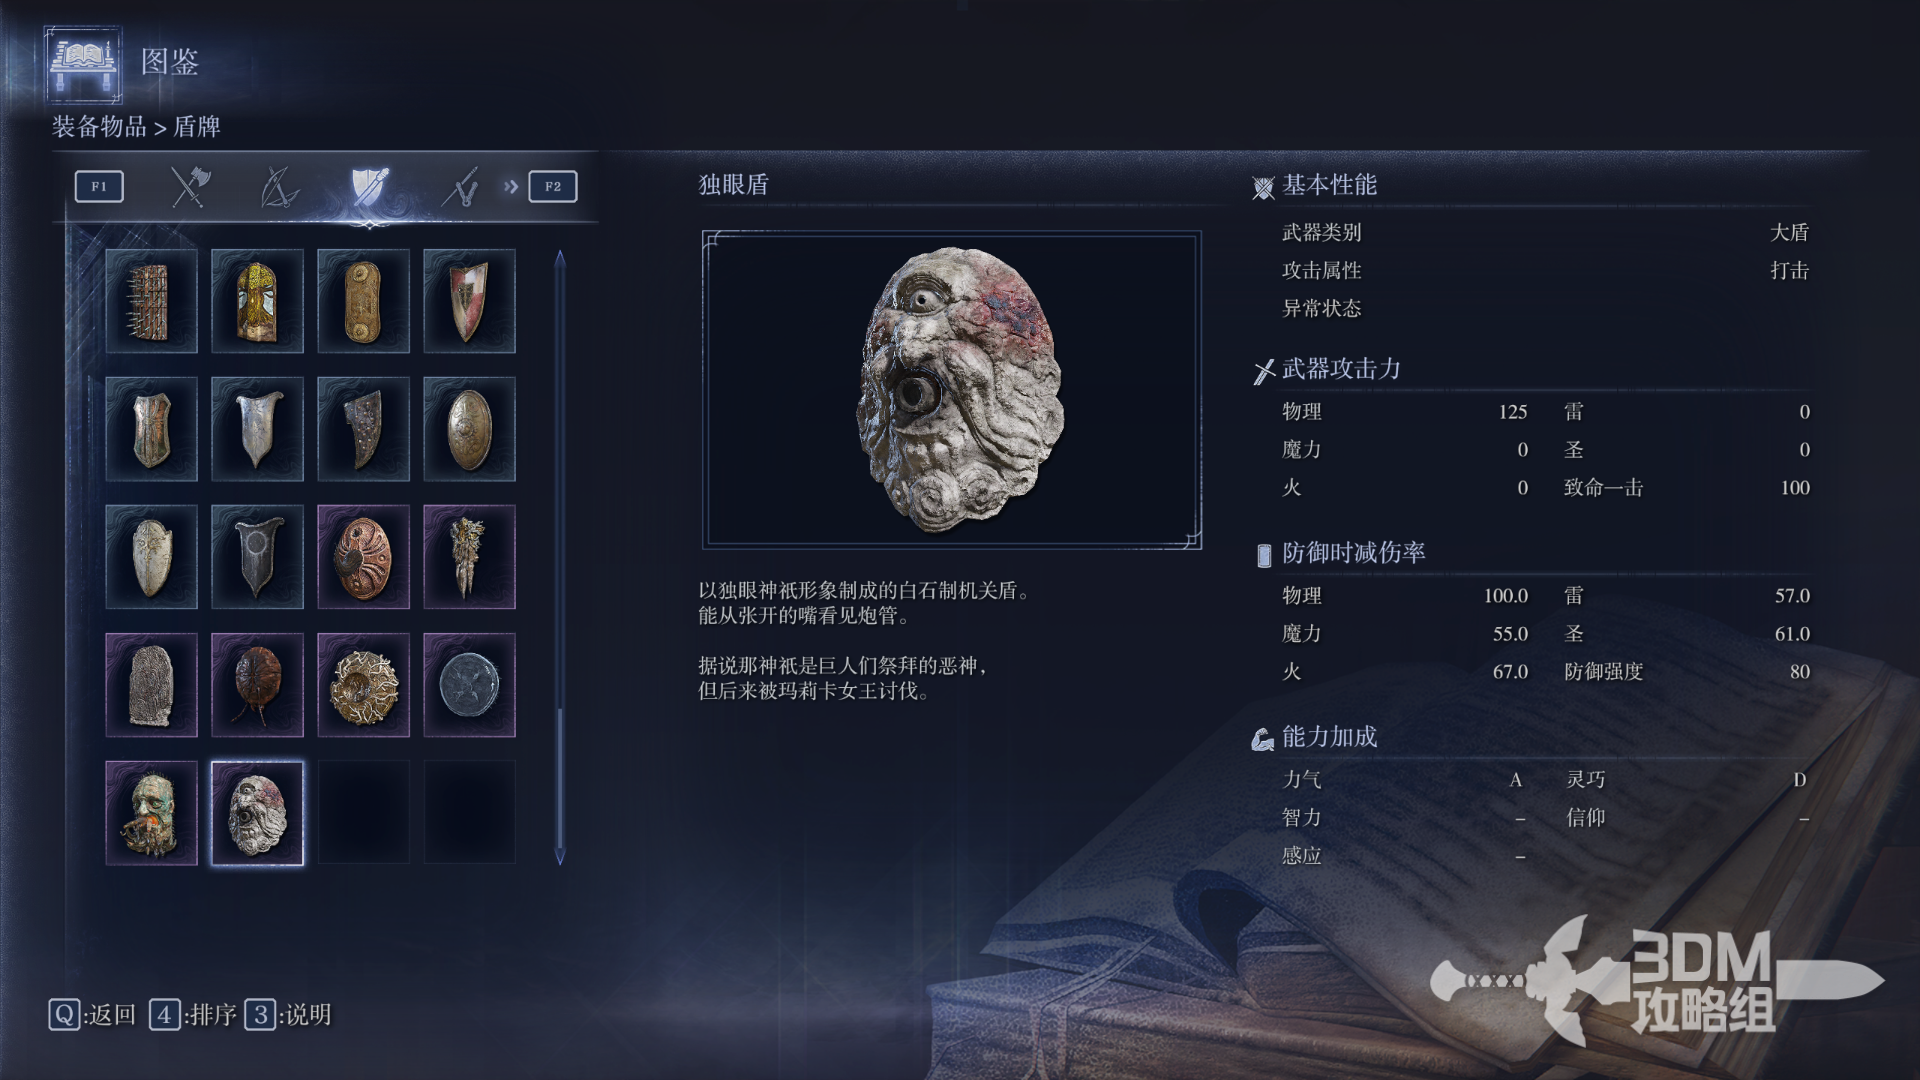
Task: Click the item list scrollbar down arrow
Action: click(560, 857)
